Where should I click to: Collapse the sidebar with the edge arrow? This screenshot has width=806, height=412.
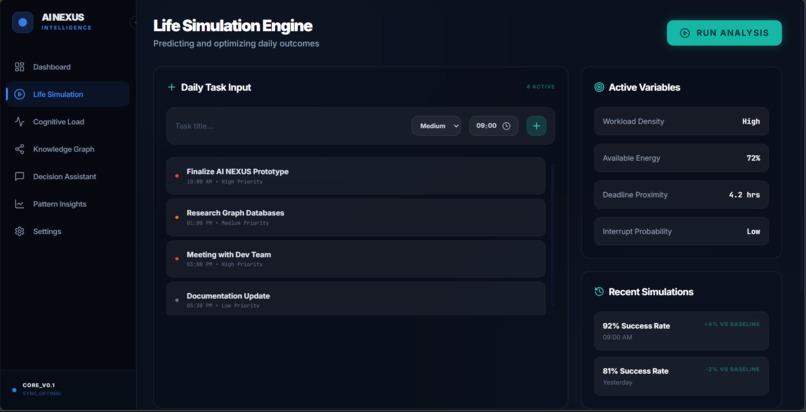[134, 23]
